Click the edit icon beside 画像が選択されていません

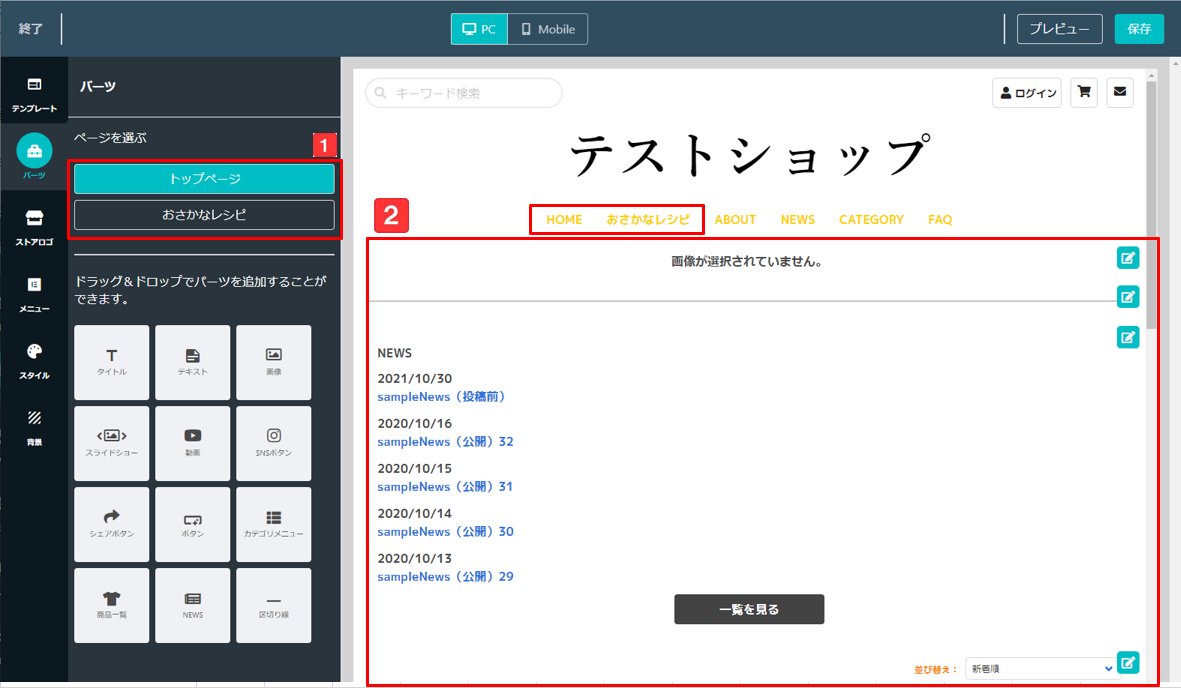coord(1128,258)
